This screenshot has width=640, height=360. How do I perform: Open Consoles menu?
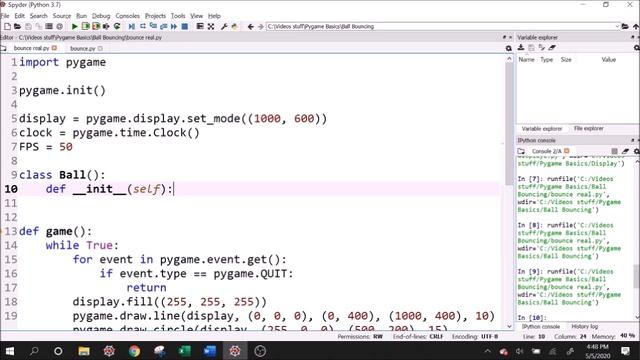coord(128,16)
